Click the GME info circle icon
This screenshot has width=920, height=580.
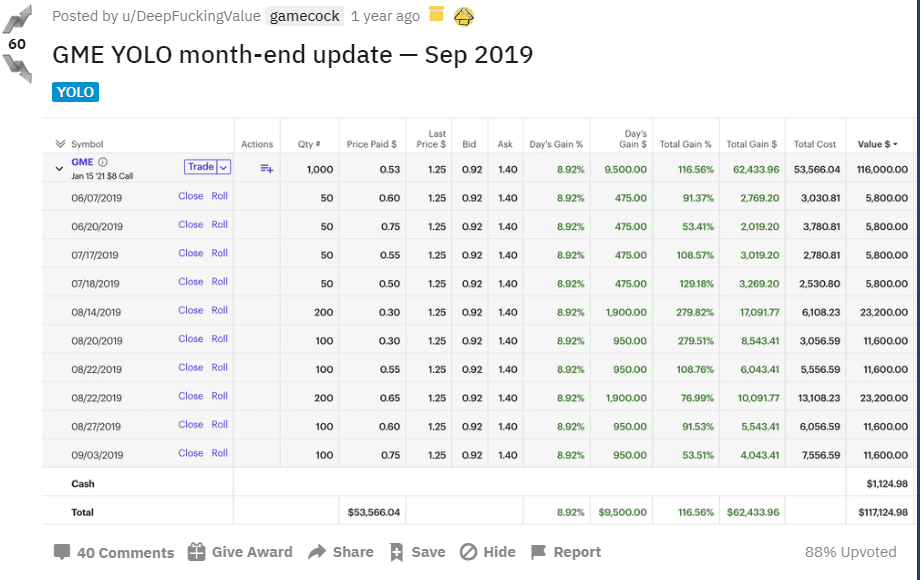(103, 162)
